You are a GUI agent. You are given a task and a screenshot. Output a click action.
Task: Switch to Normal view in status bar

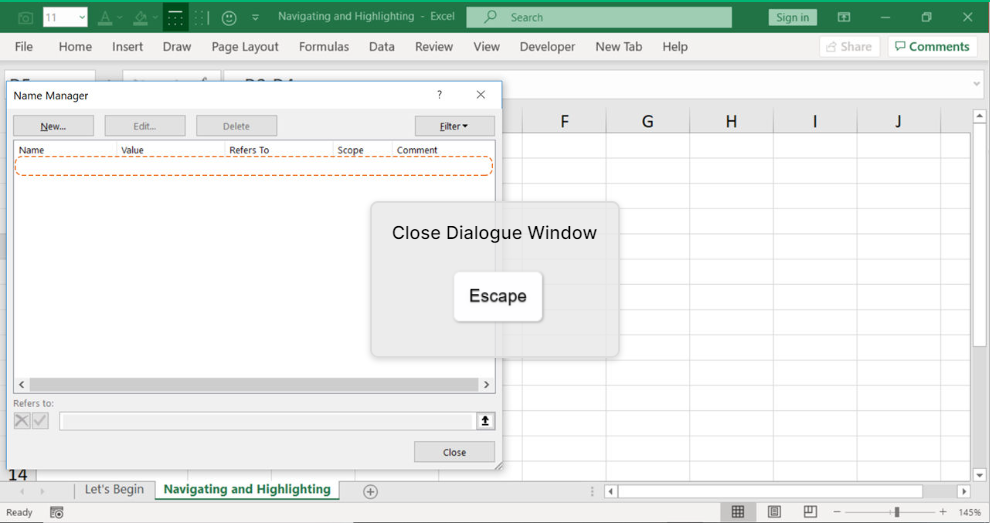737,512
